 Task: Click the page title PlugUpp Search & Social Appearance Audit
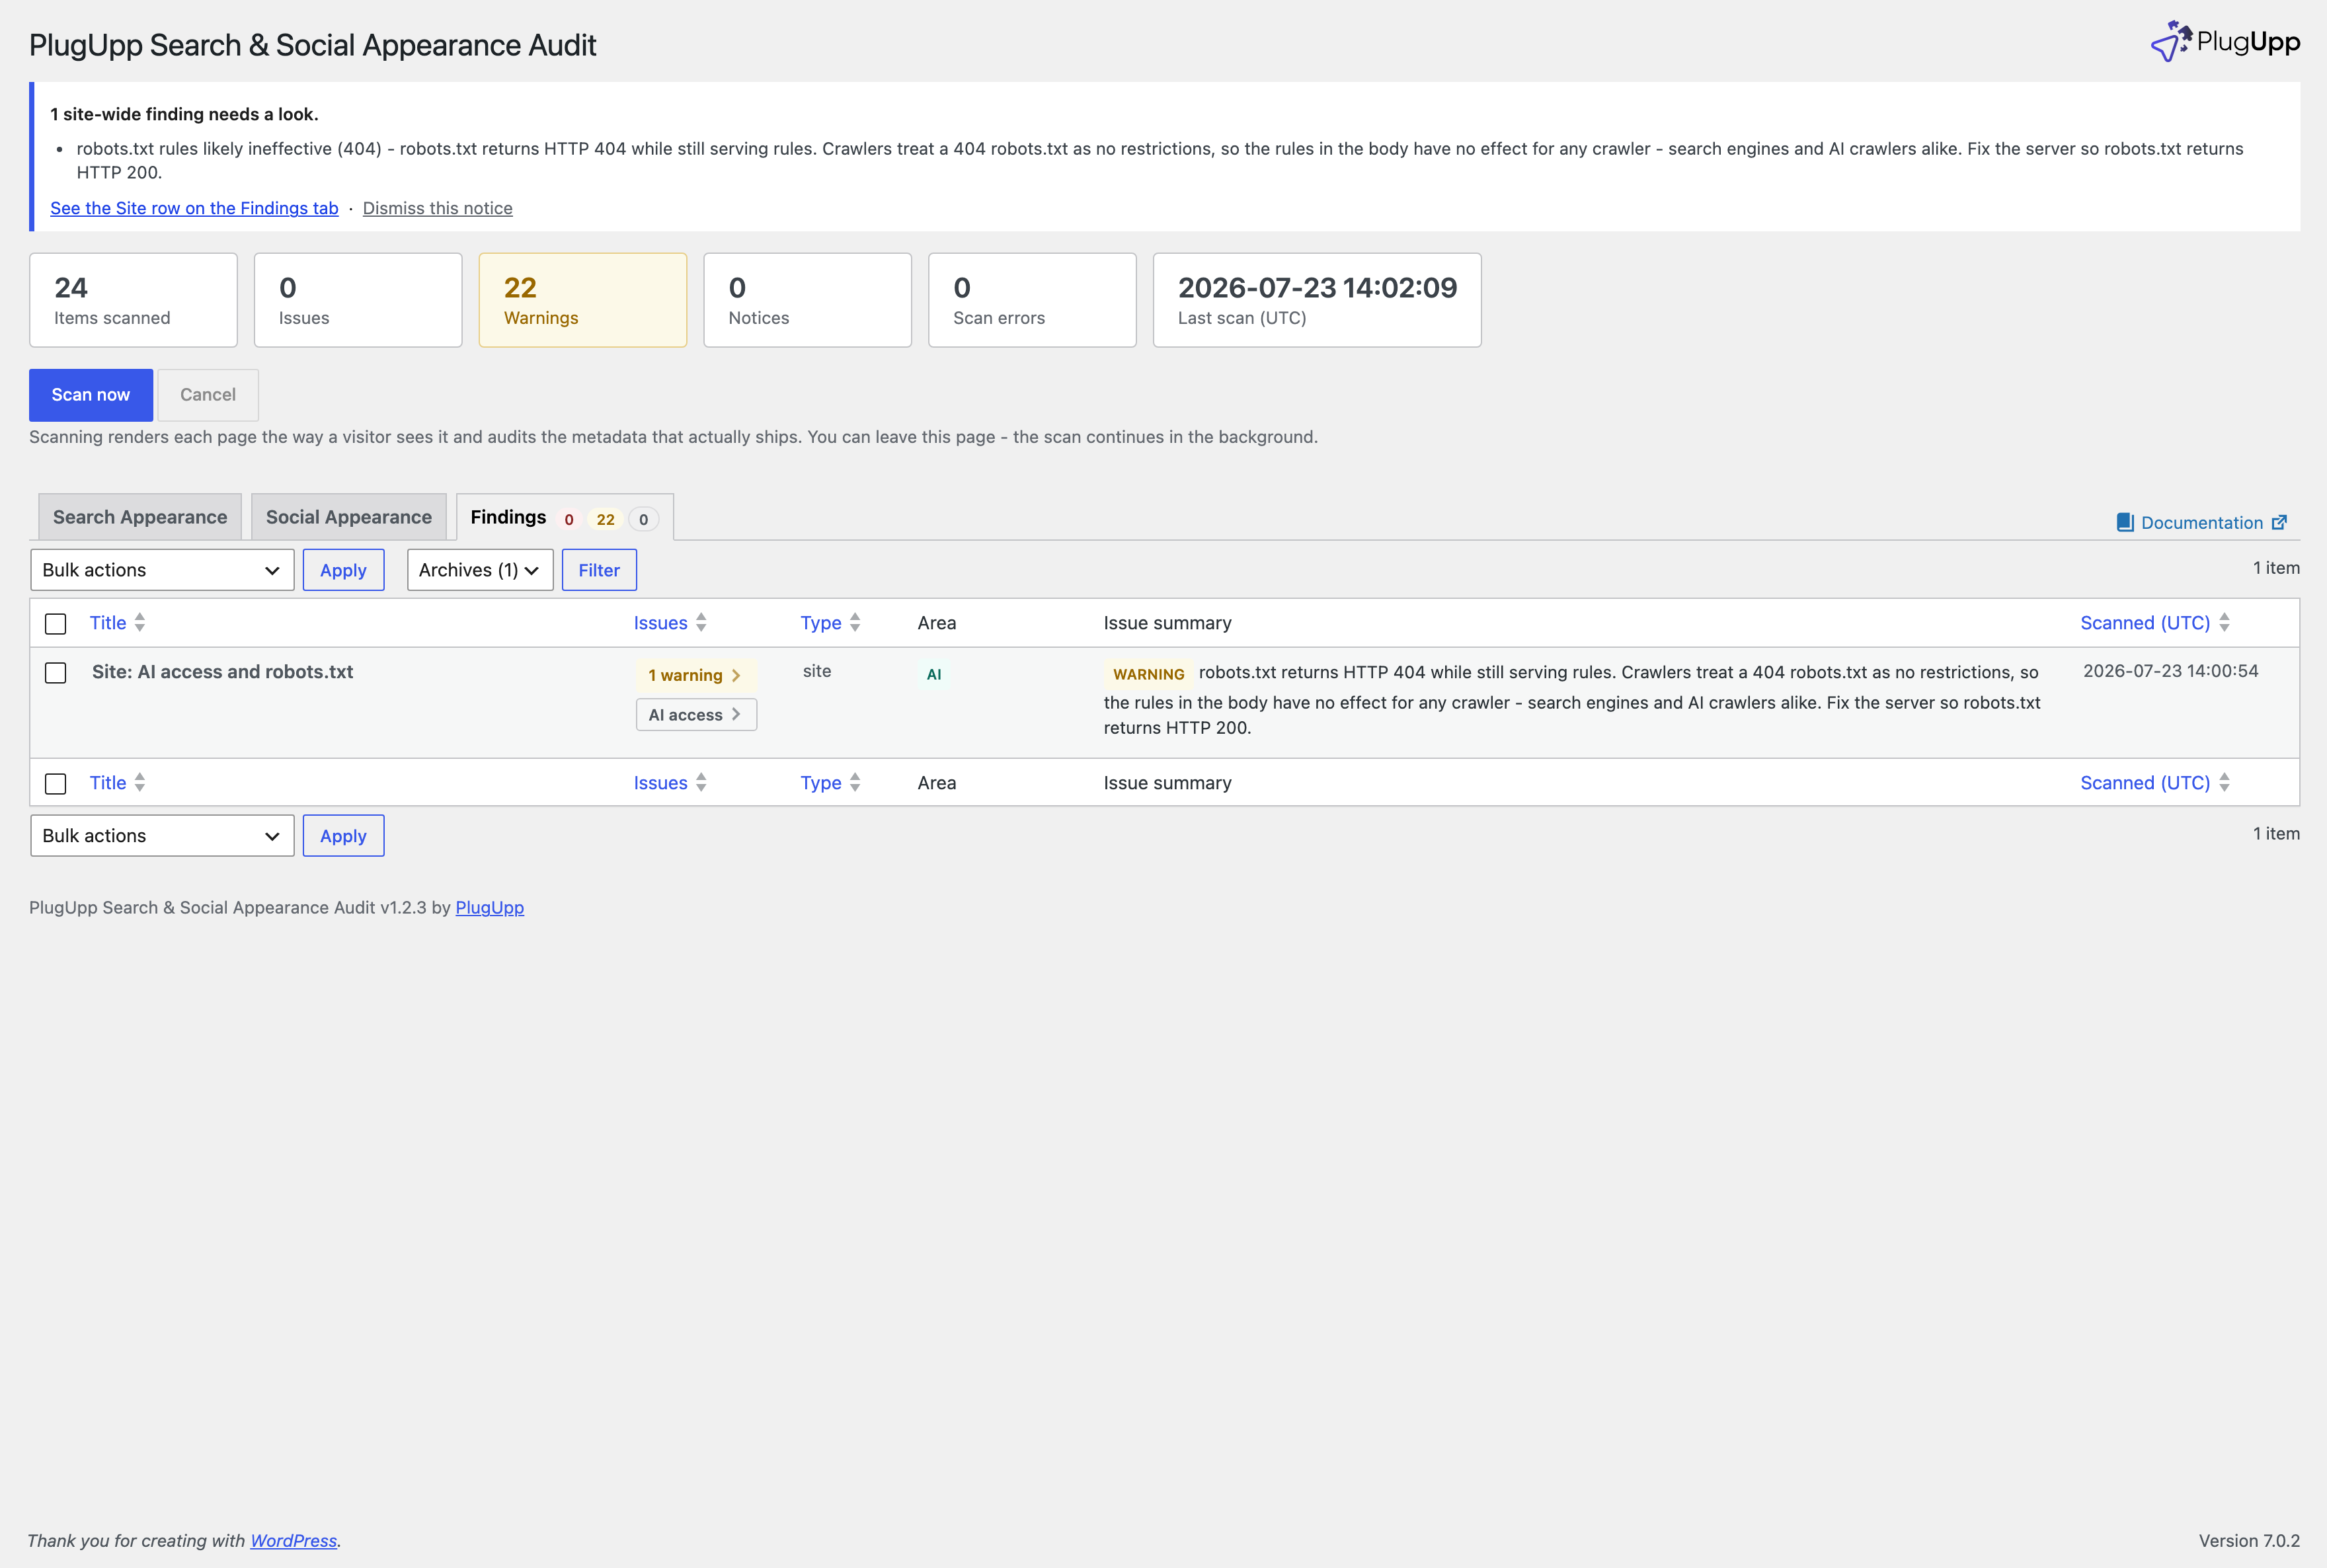[x=313, y=45]
